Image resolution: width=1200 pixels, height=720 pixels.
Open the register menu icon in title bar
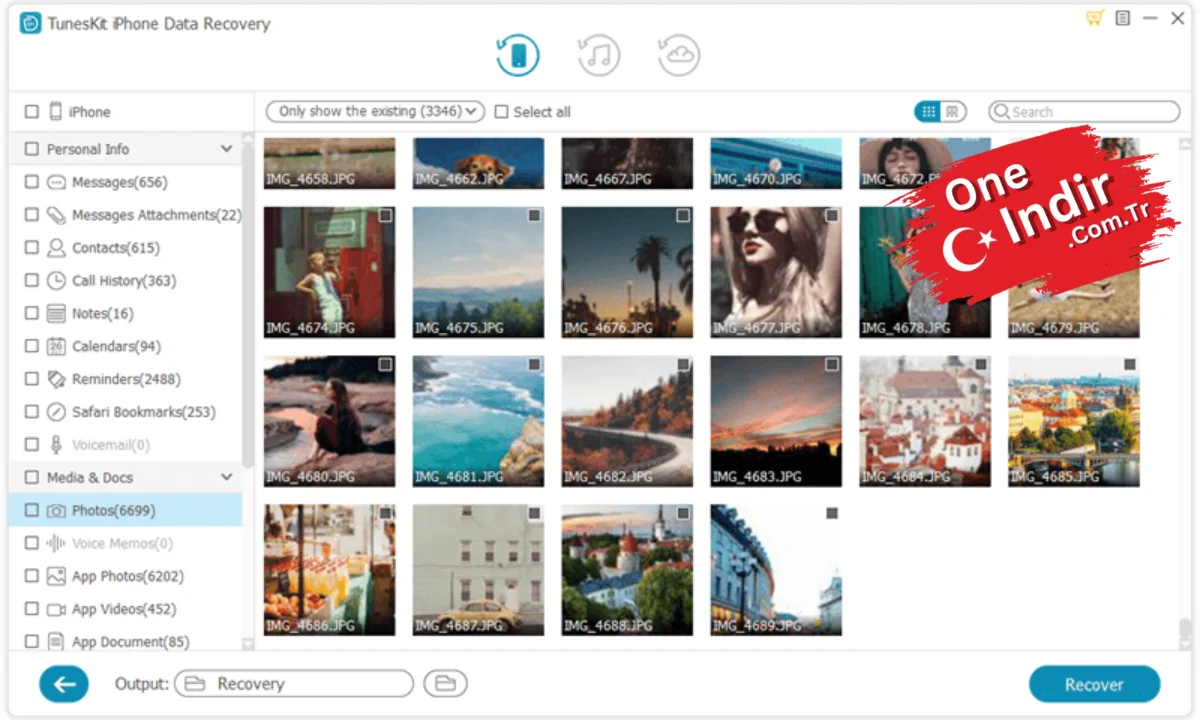(x=1123, y=18)
